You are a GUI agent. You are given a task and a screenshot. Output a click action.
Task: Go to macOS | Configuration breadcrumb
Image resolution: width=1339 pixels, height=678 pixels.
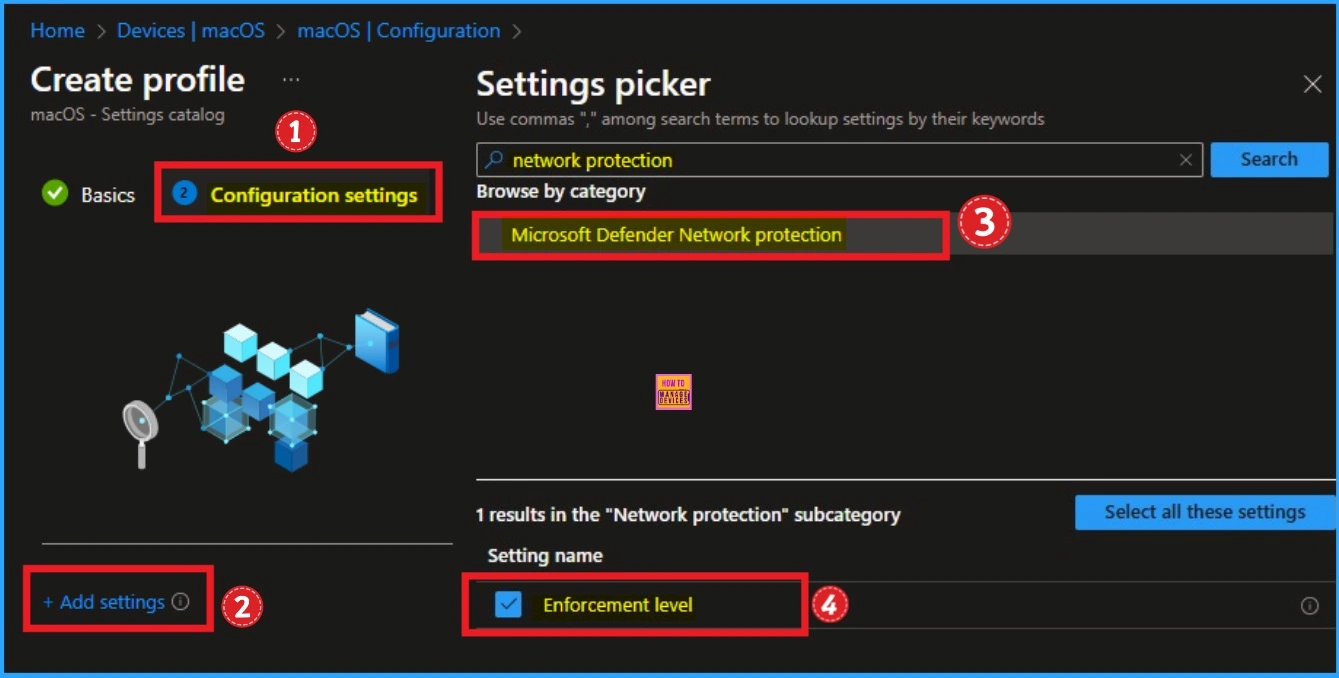(398, 30)
